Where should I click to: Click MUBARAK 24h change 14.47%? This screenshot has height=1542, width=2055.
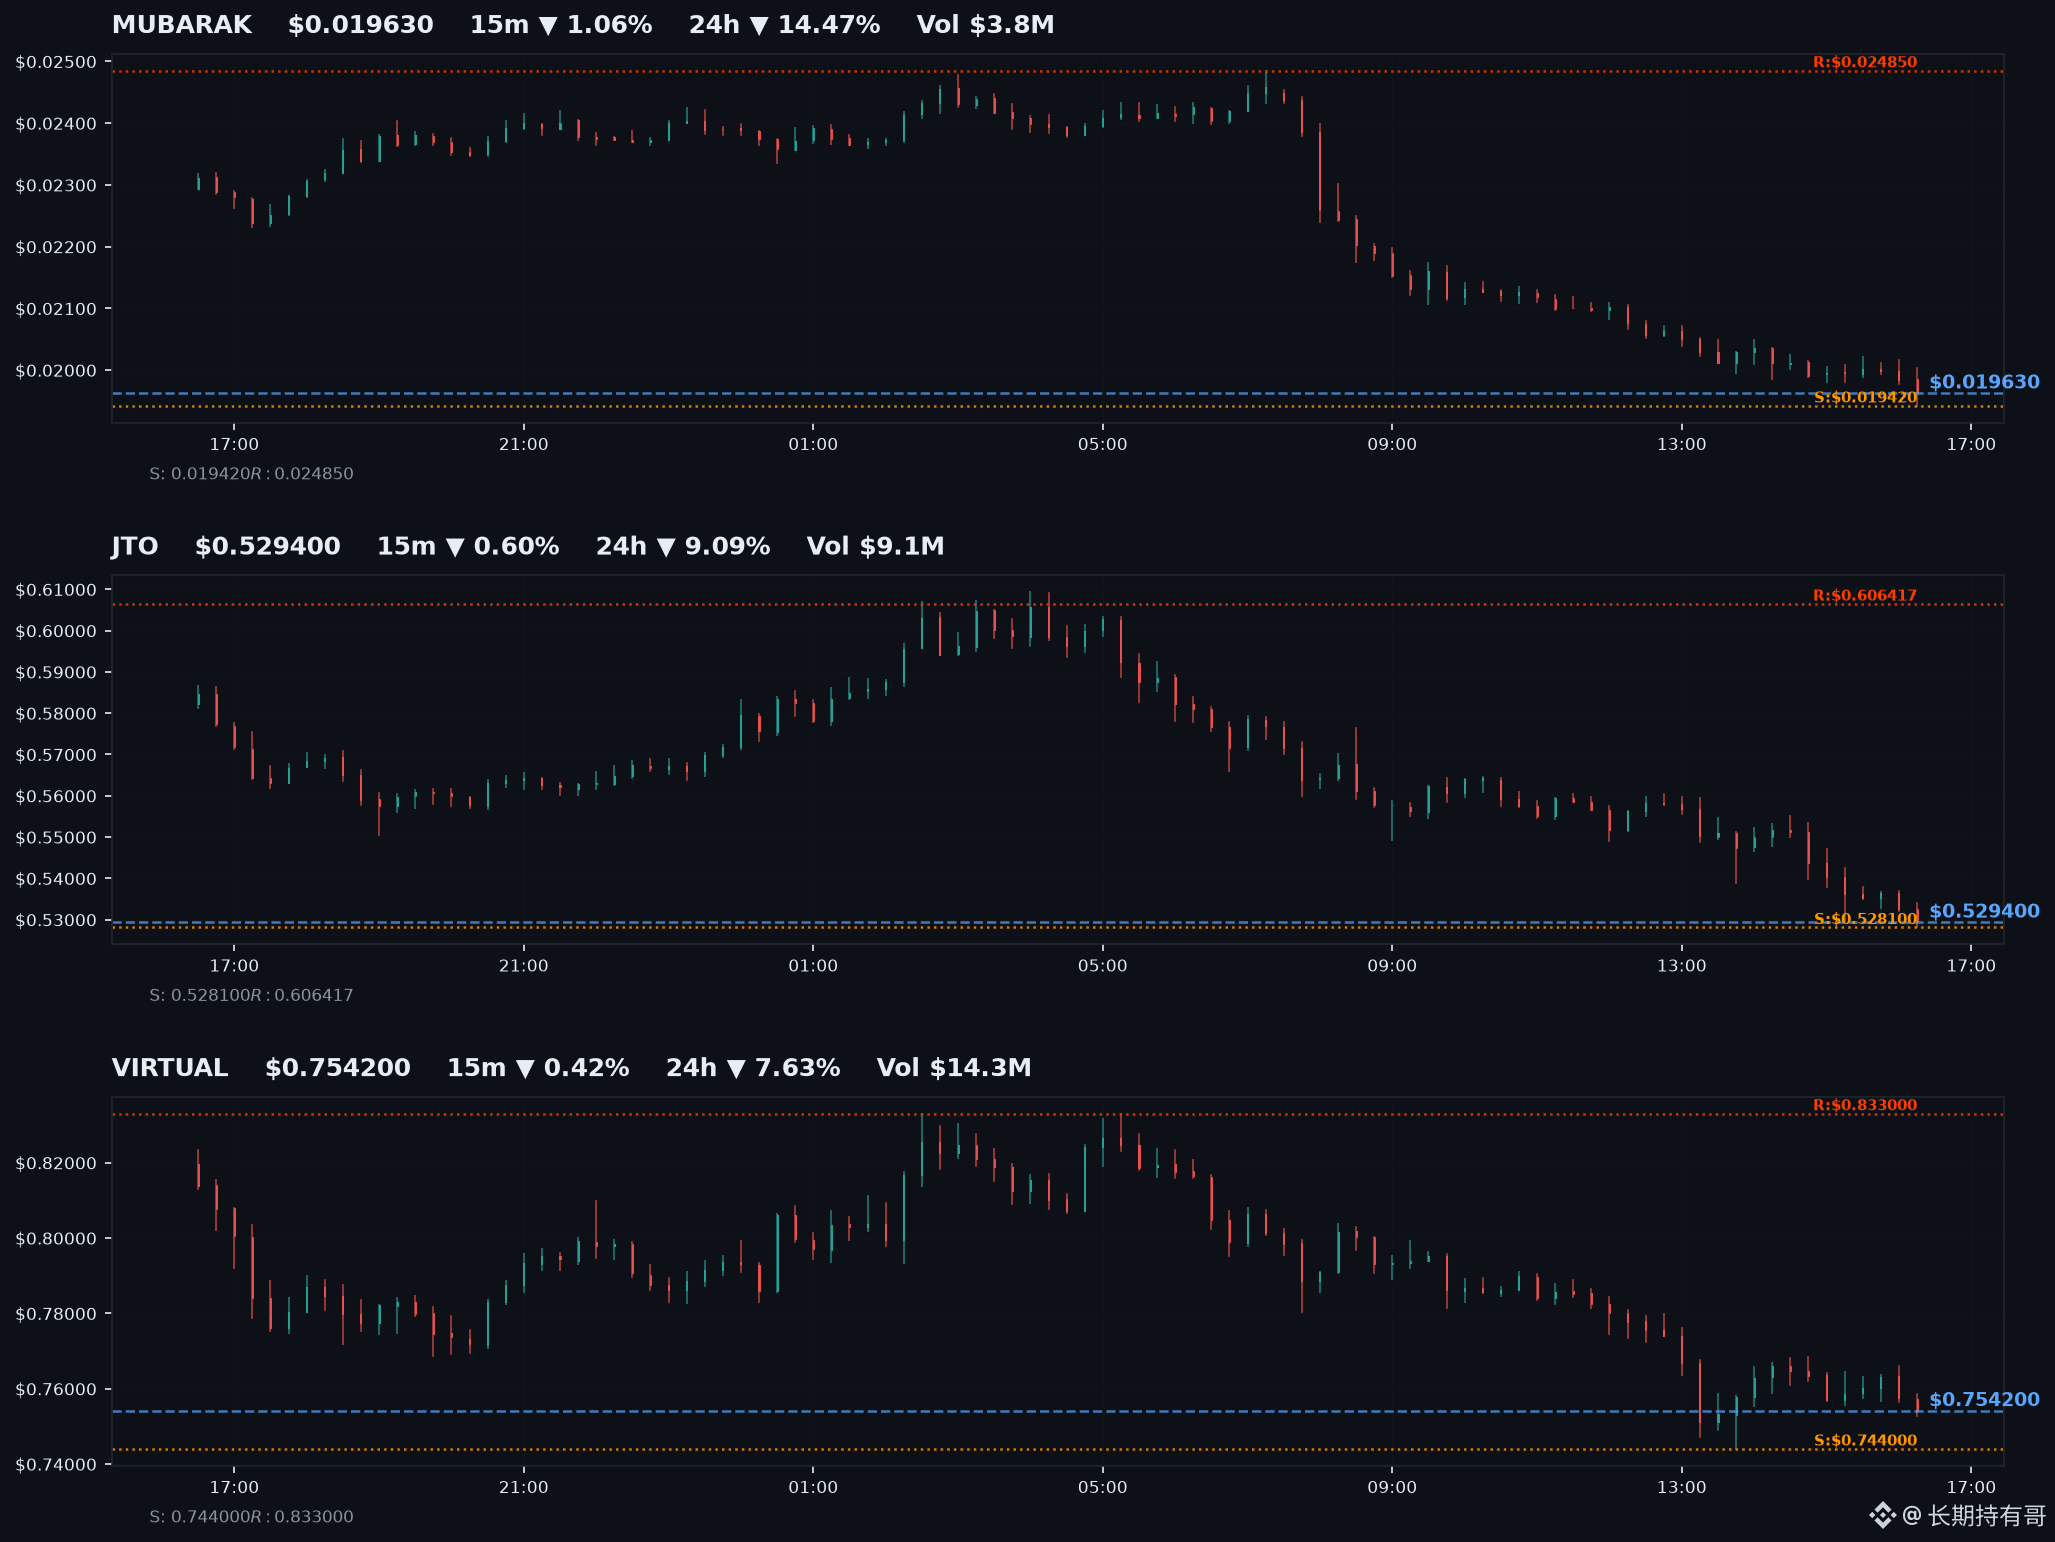click(784, 25)
